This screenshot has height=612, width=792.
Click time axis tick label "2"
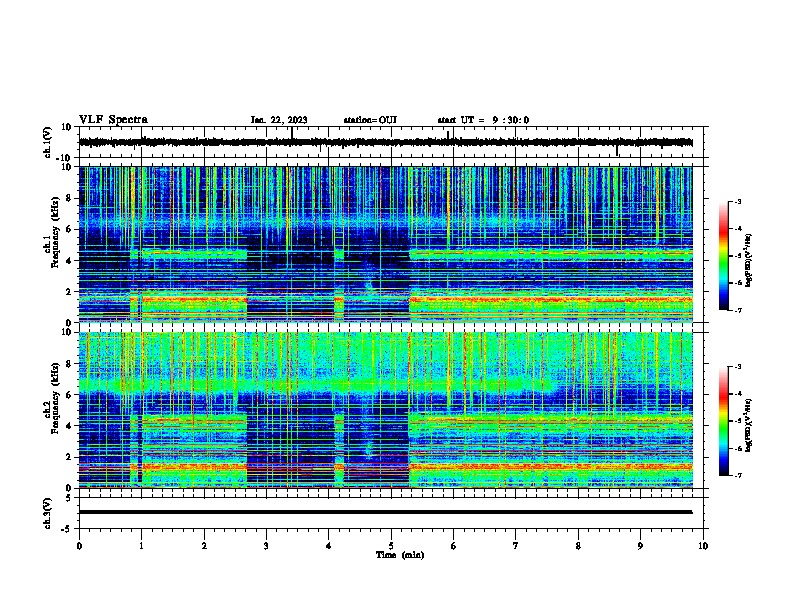(x=204, y=546)
